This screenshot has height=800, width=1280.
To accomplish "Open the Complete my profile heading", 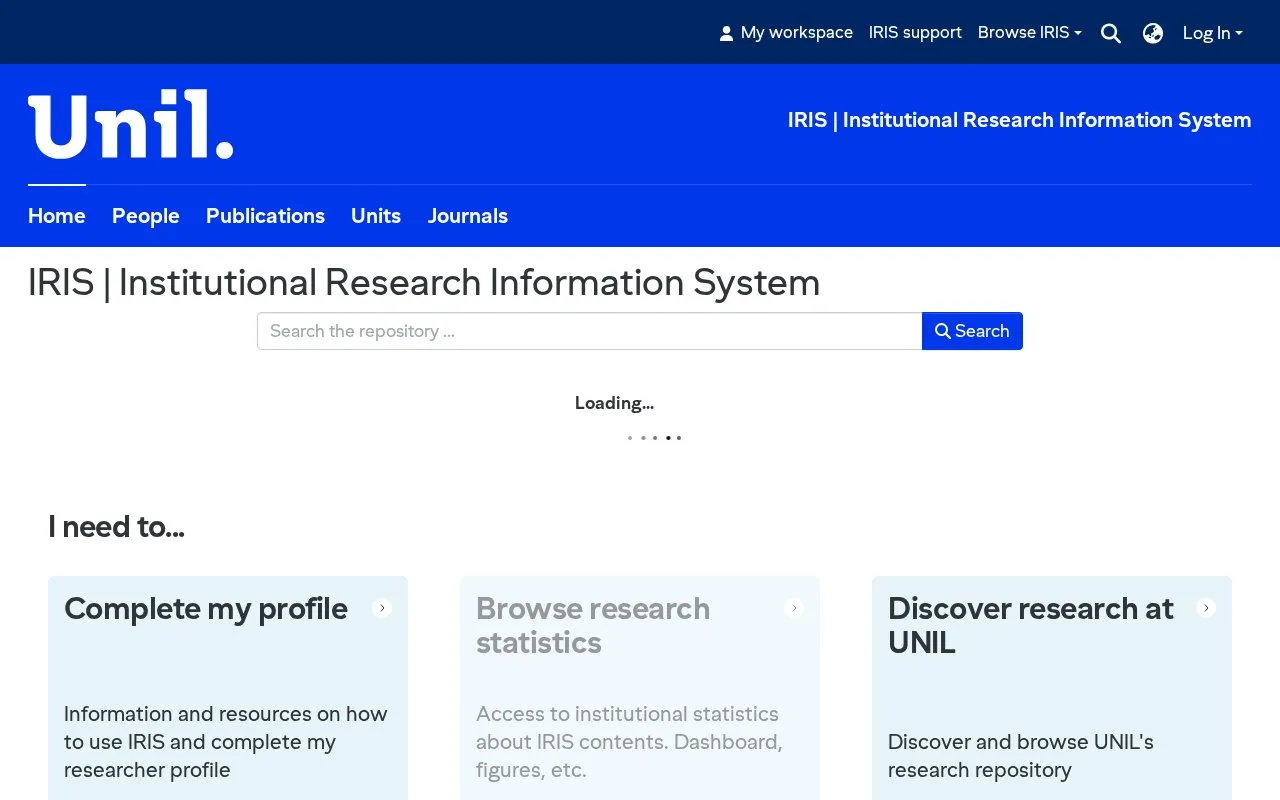I will pyautogui.click(x=206, y=609).
